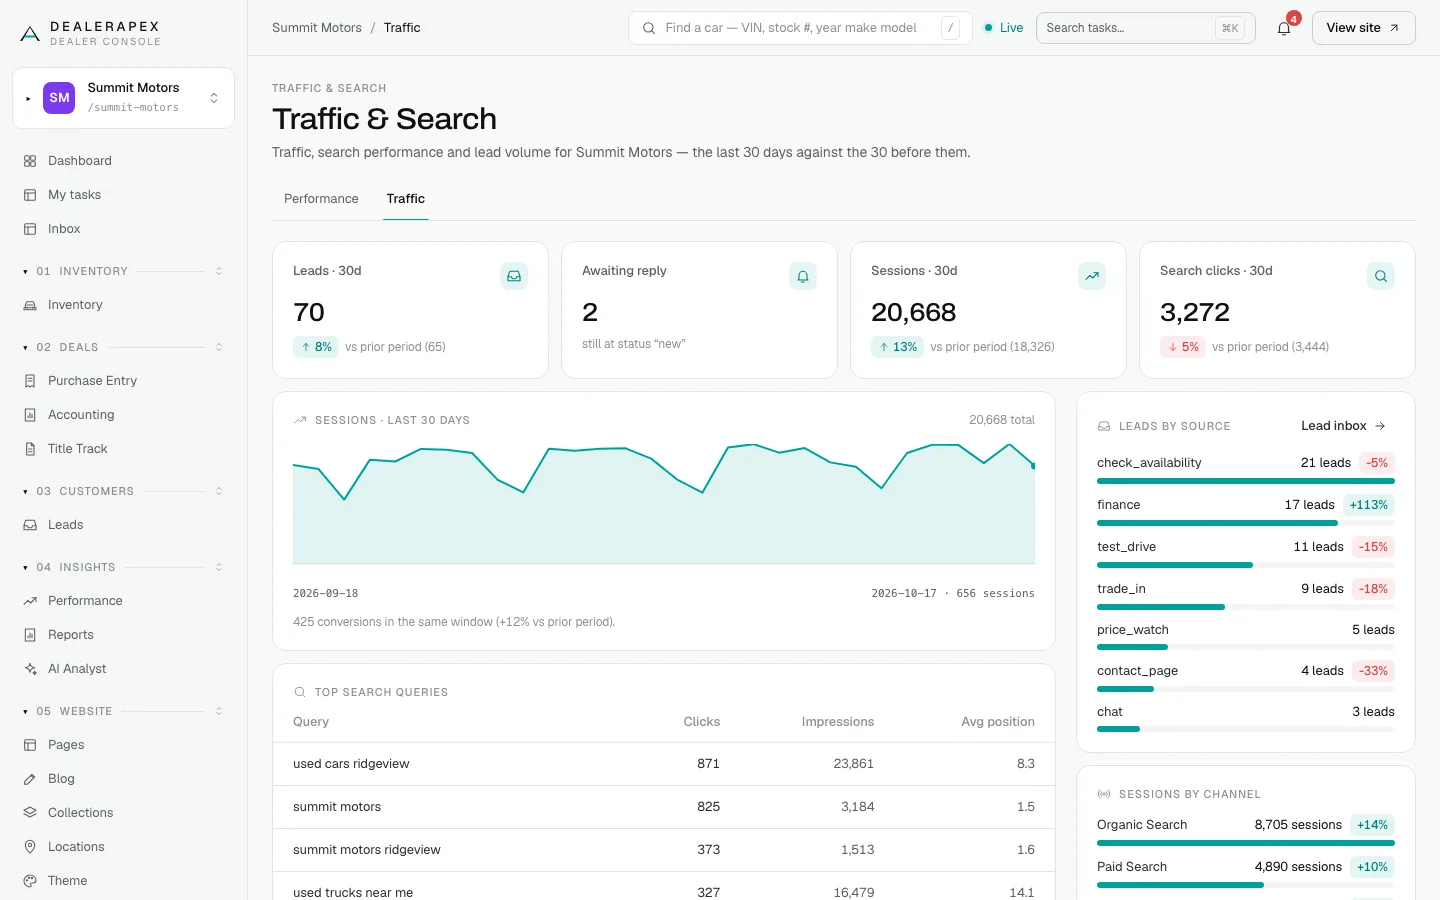Click the 'used cars ridgeview' query row

[664, 764]
